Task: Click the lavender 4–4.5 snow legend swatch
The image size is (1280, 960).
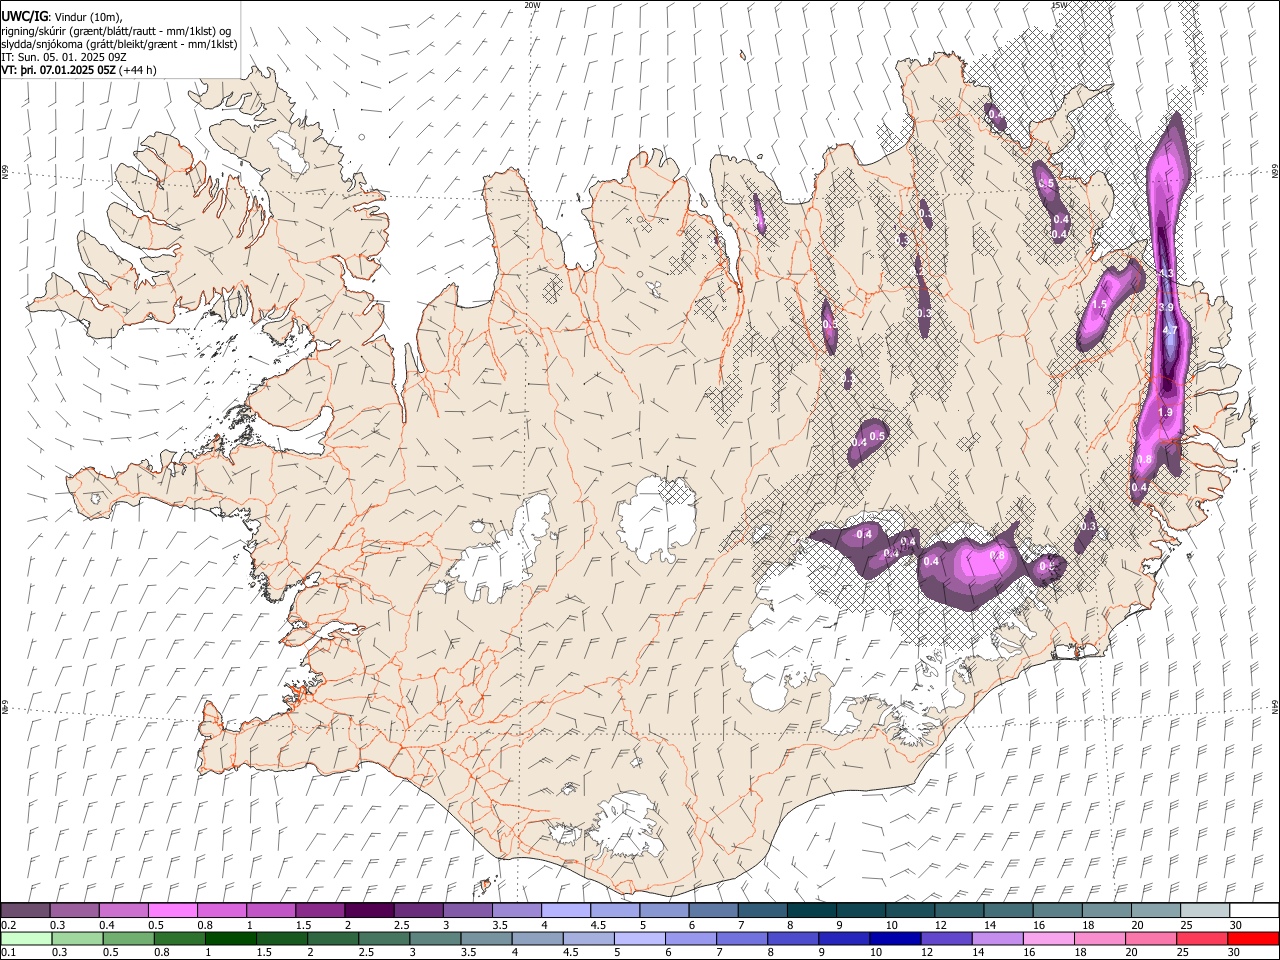Action: pos(565,910)
